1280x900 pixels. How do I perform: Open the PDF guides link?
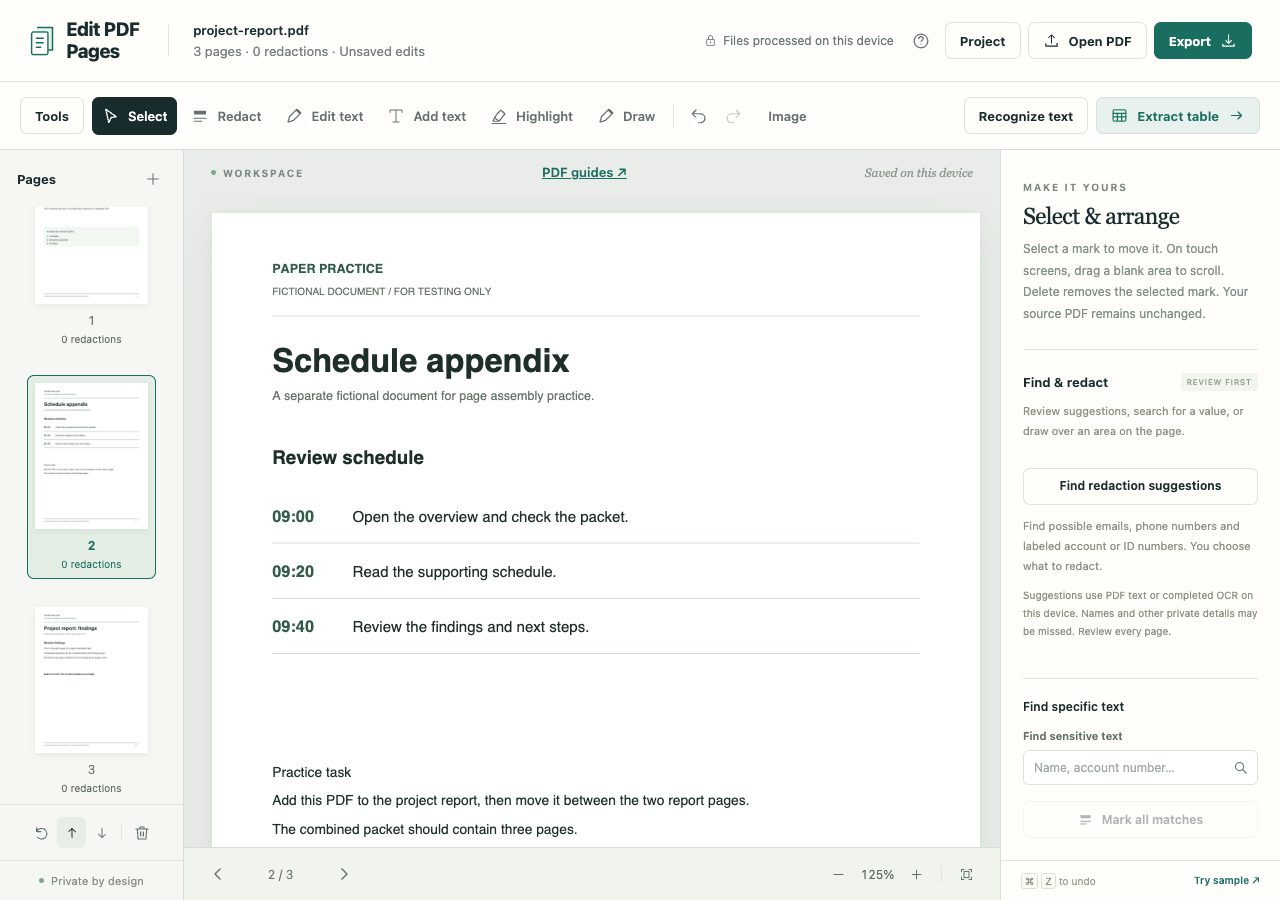(x=584, y=173)
